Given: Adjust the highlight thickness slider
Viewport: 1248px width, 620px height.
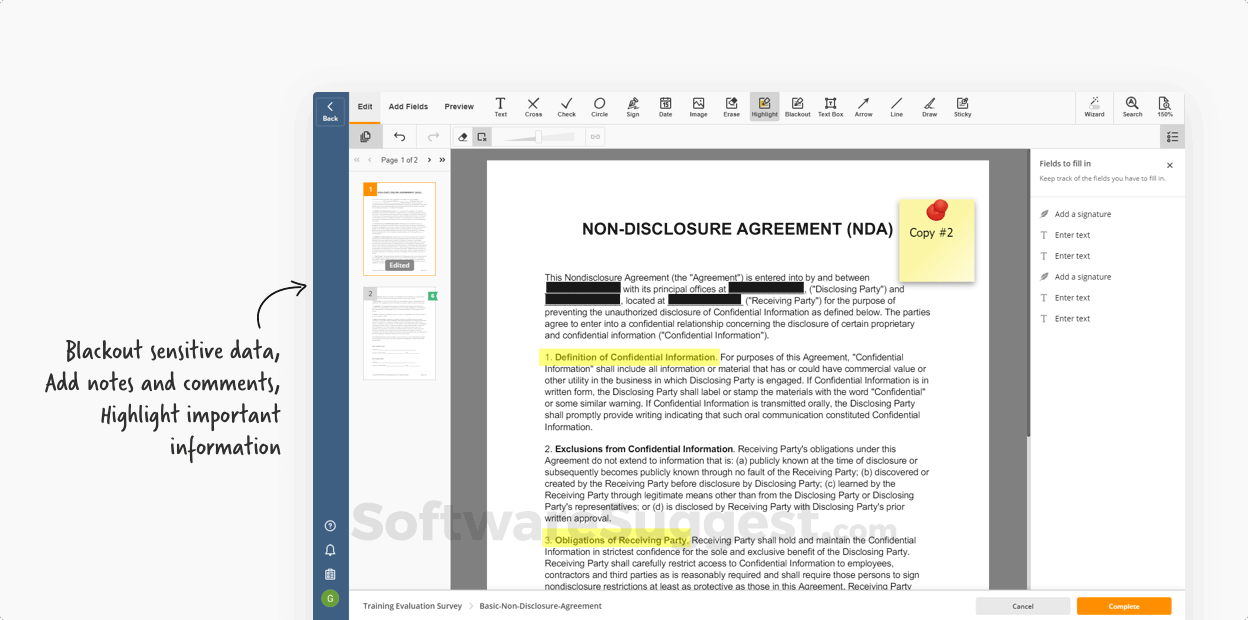Looking at the screenshot, I should (x=538, y=137).
